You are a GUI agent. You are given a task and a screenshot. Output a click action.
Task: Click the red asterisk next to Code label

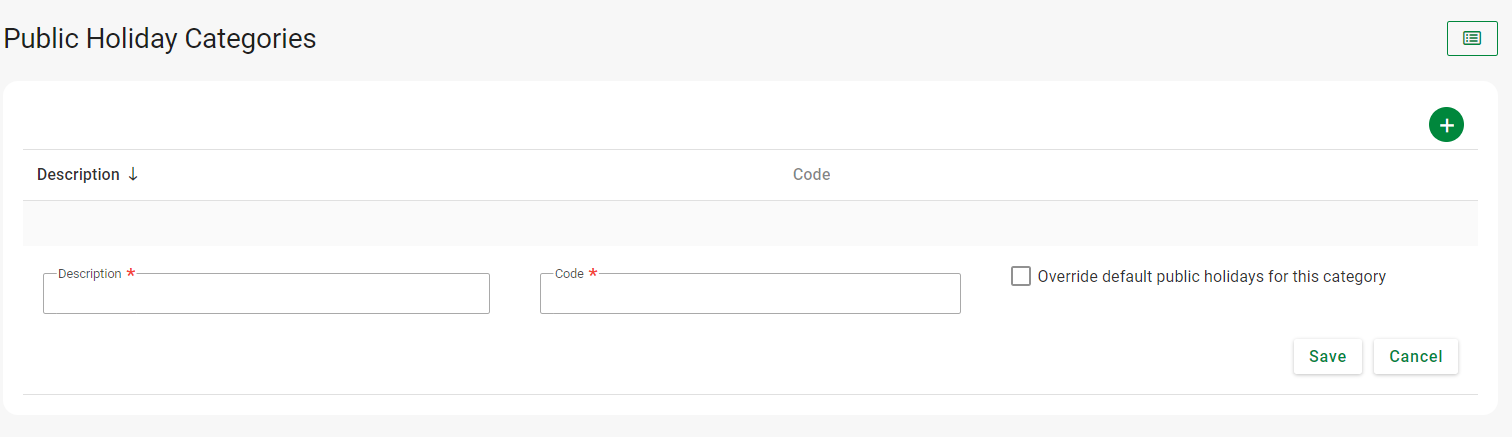pos(593,273)
